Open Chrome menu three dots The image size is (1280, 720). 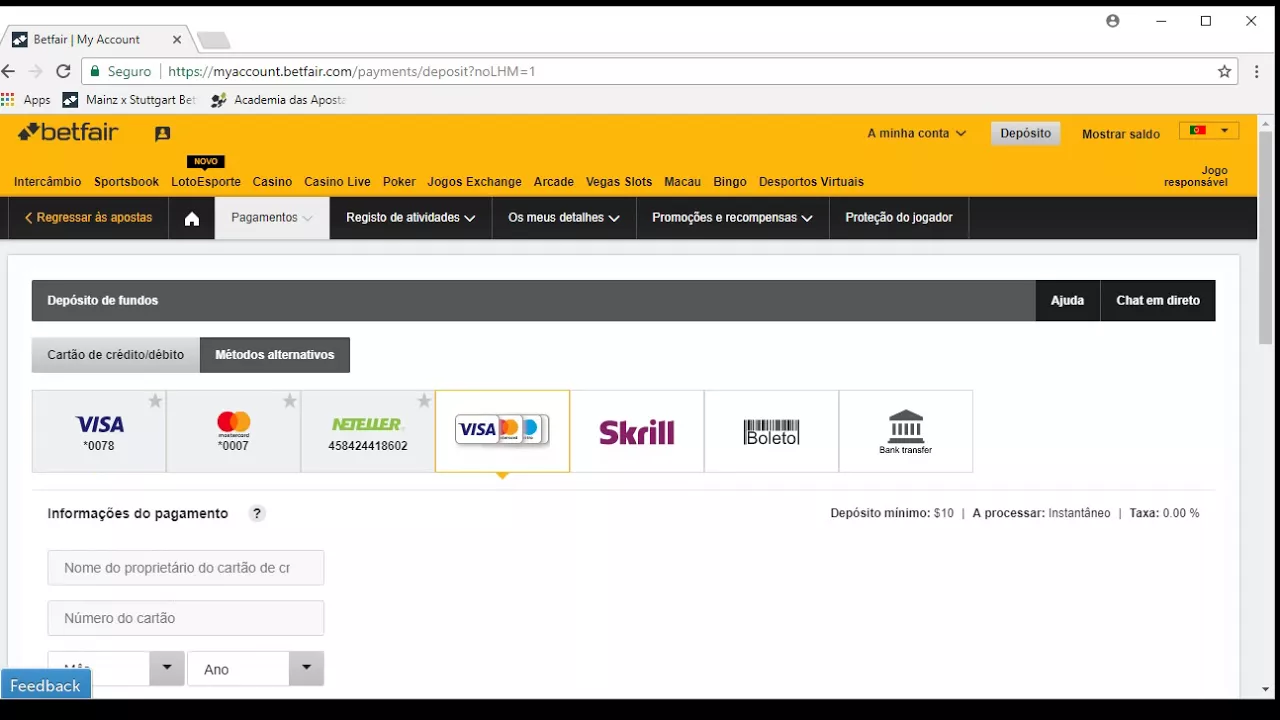(x=1258, y=71)
